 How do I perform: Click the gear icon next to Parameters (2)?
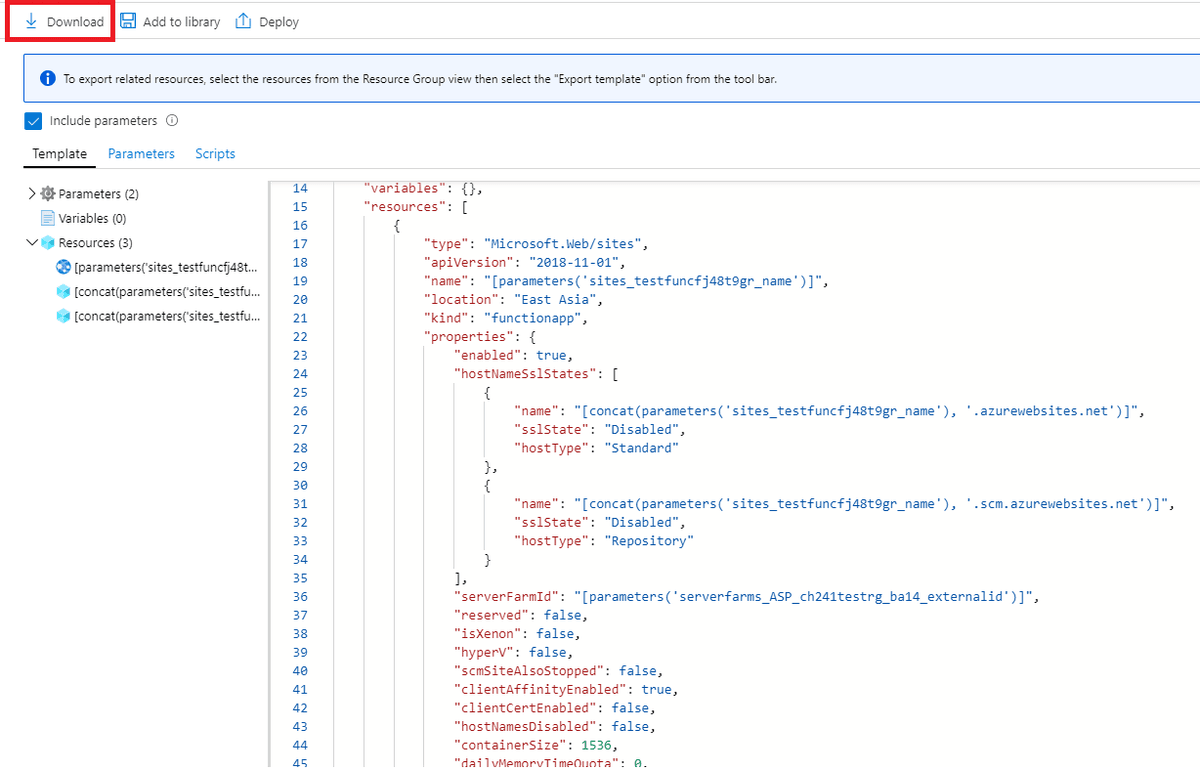(x=47, y=194)
